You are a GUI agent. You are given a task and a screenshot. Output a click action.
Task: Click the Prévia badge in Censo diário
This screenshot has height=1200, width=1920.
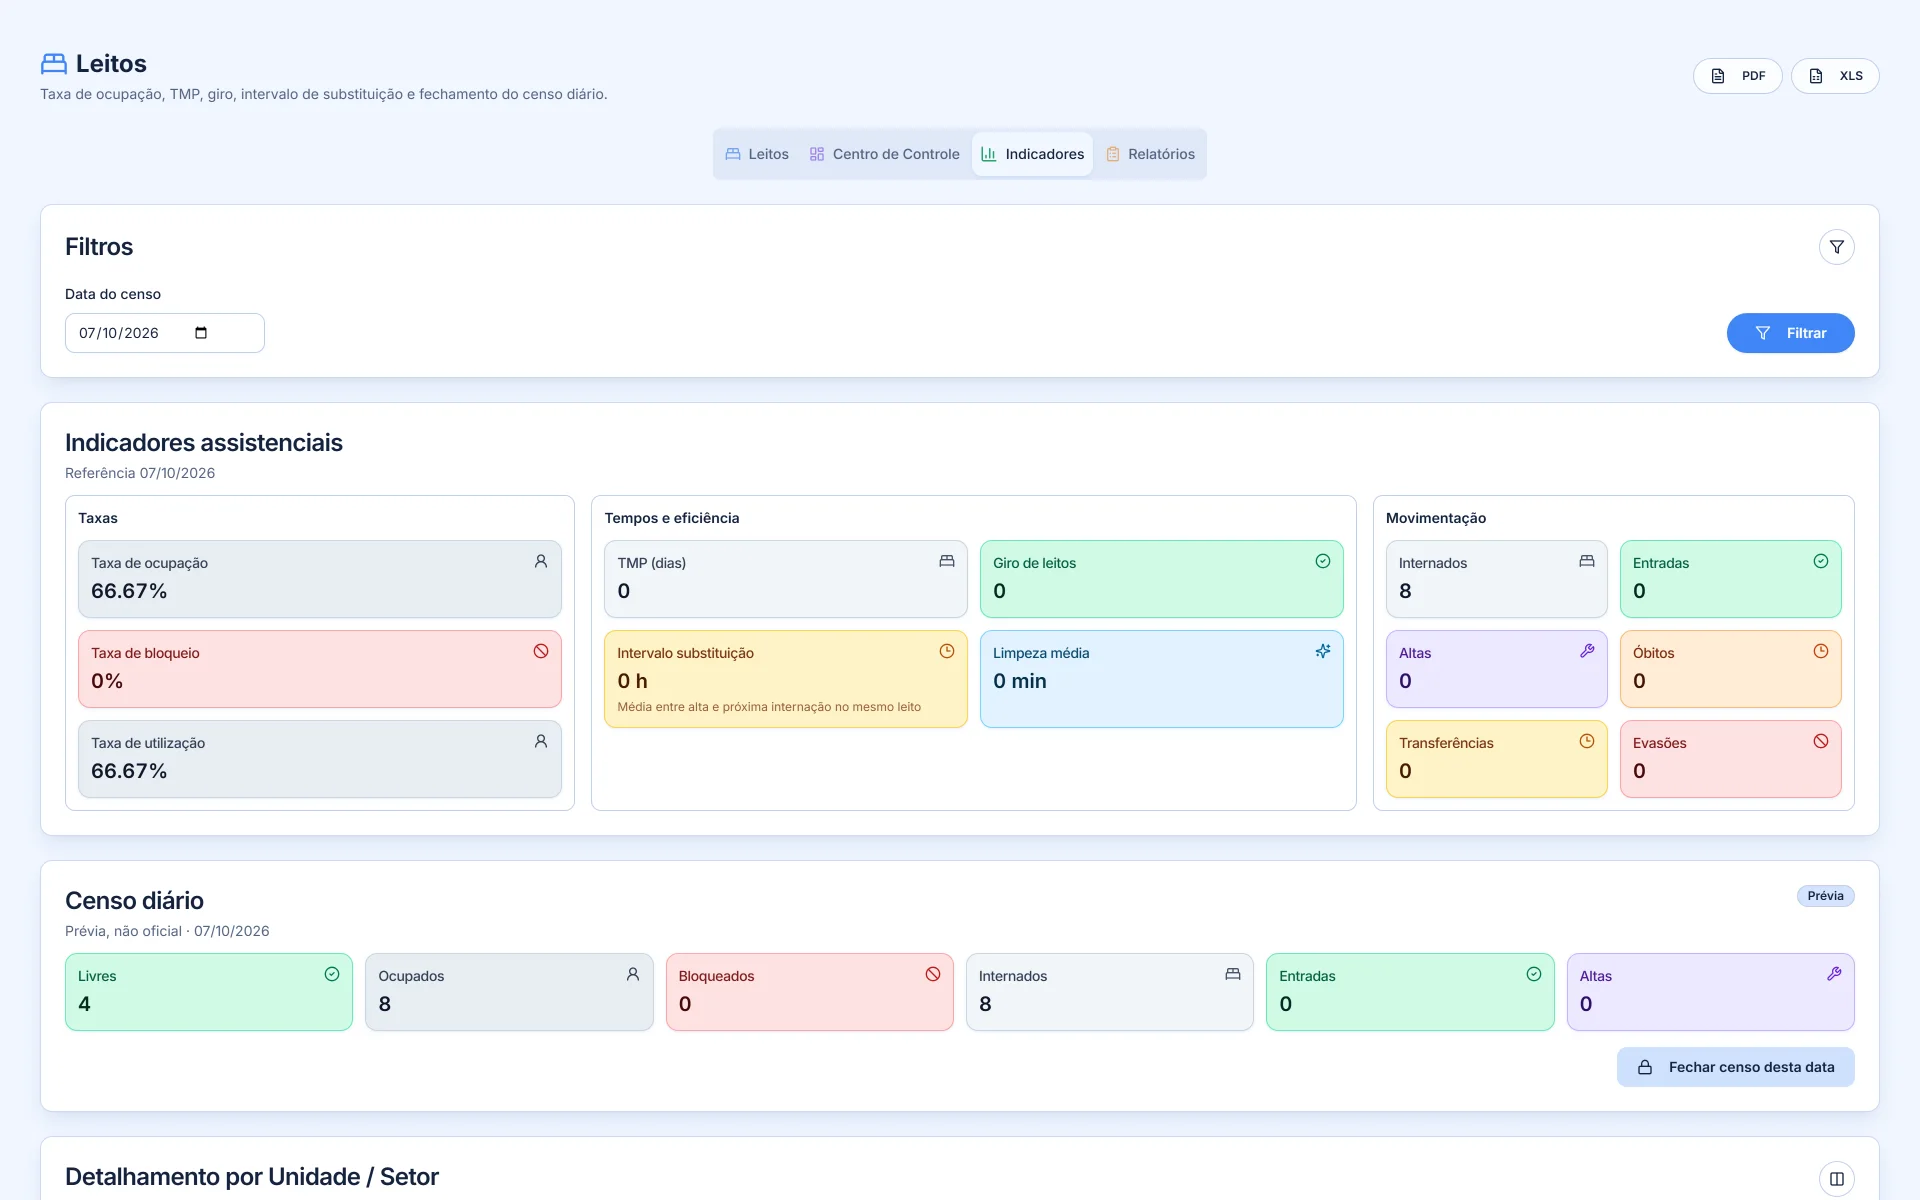(1825, 896)
